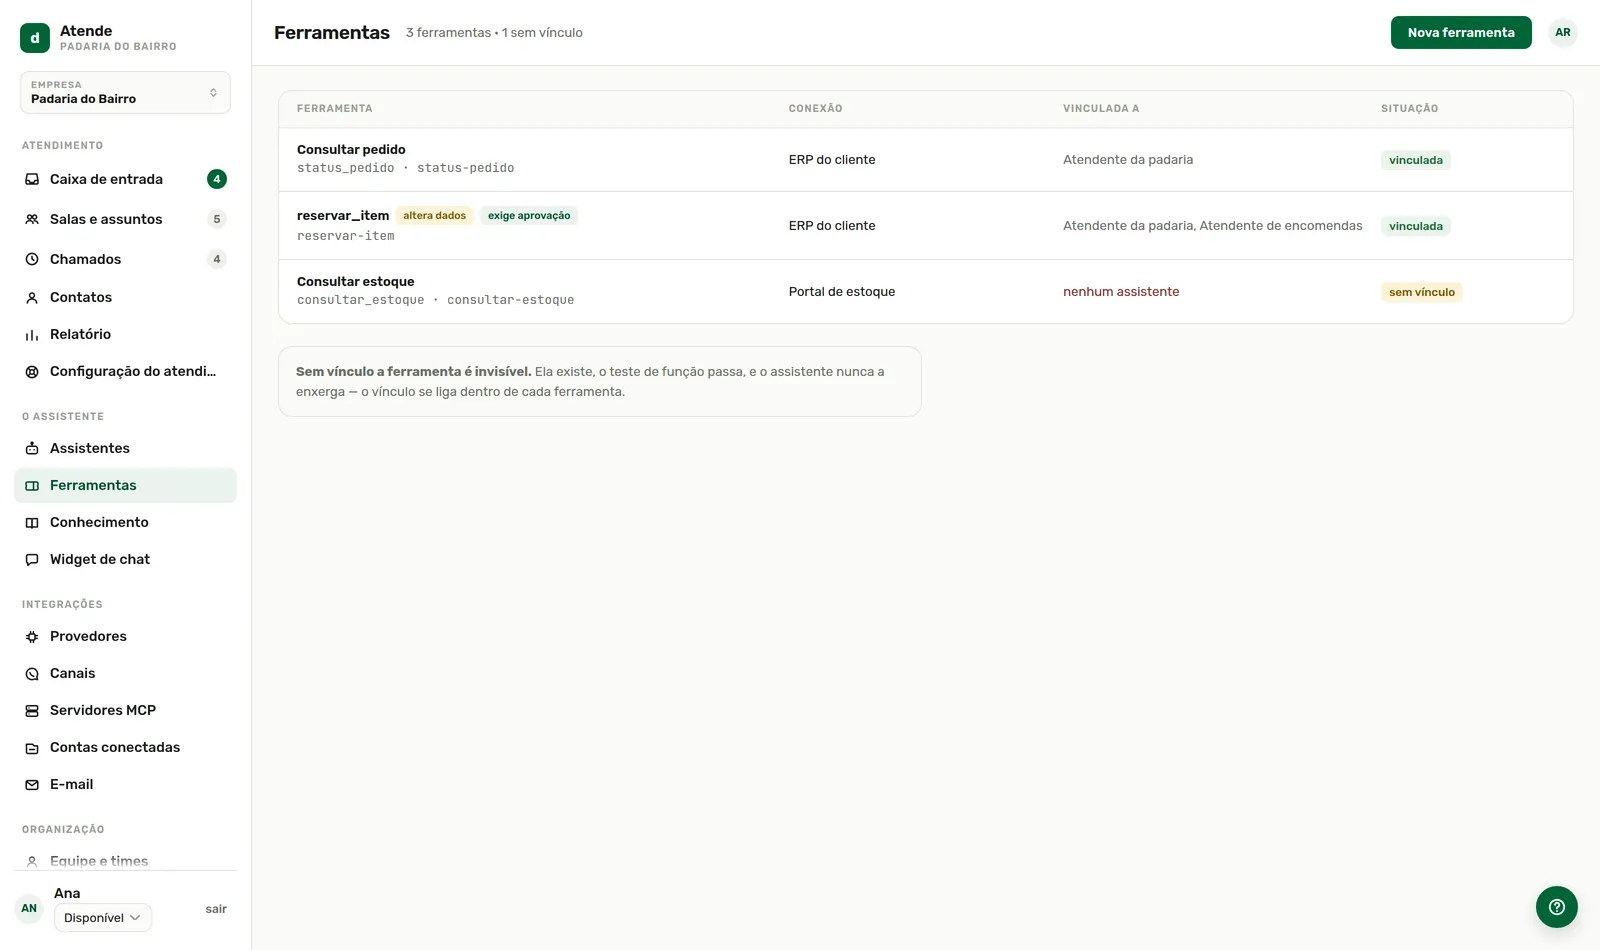Click the sair logout link

point(216,909)
